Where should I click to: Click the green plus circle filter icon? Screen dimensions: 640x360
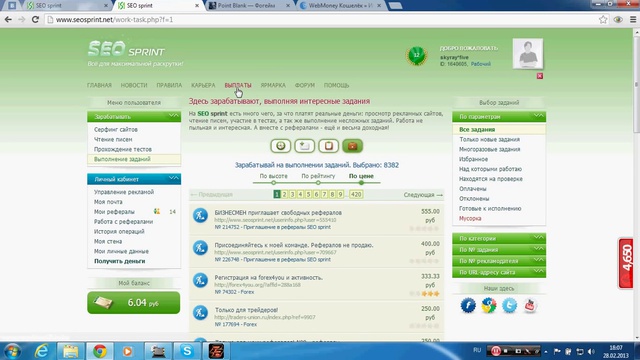click(280, 146)
